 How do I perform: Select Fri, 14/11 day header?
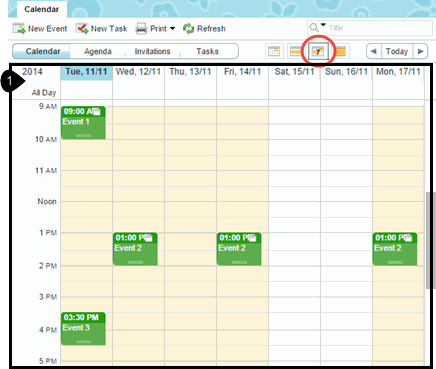pos(242,72)
